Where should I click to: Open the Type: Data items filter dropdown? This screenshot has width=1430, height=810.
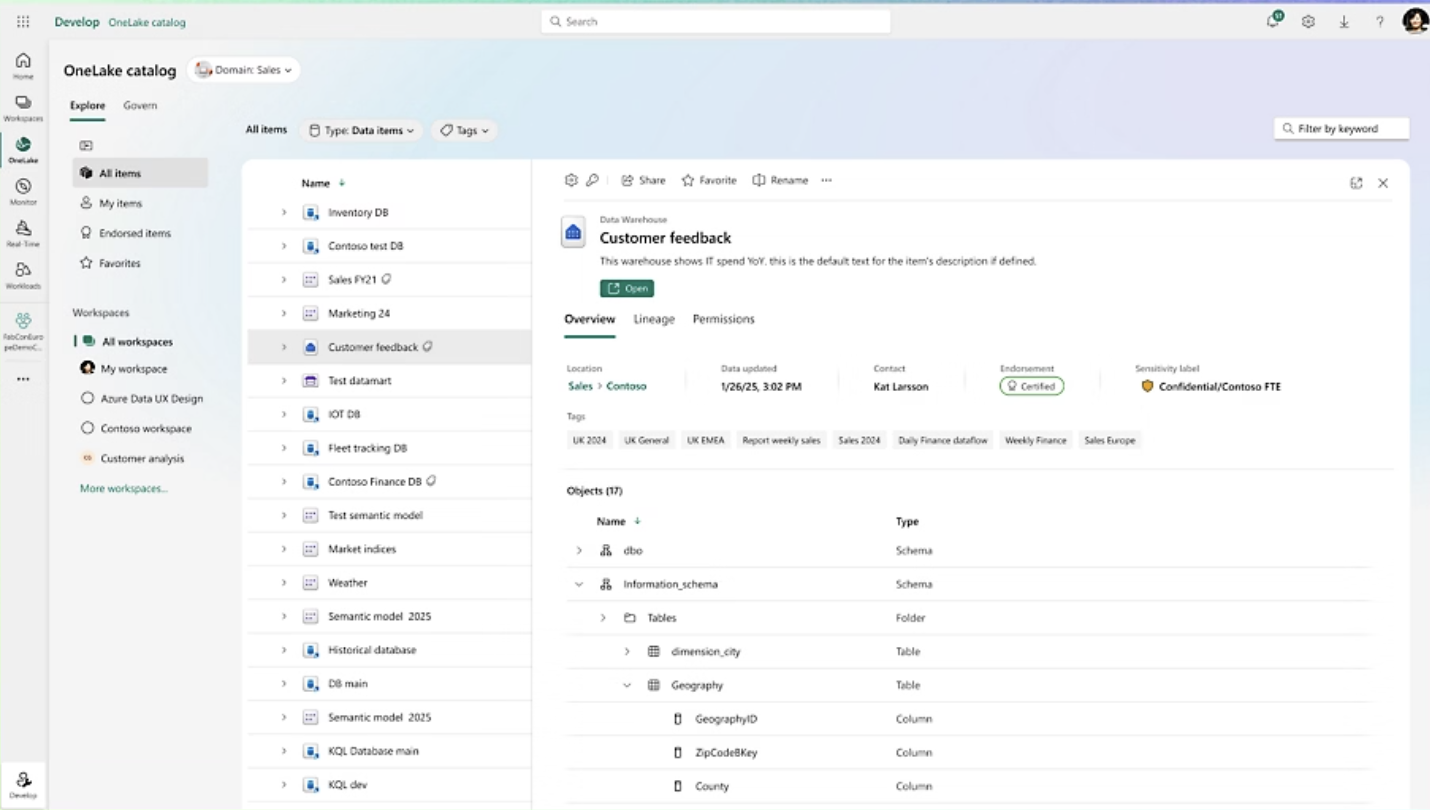point(361,130)
